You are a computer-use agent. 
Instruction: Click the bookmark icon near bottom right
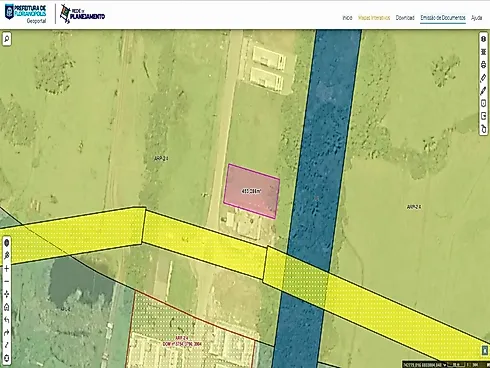click(x=485, y=350)
